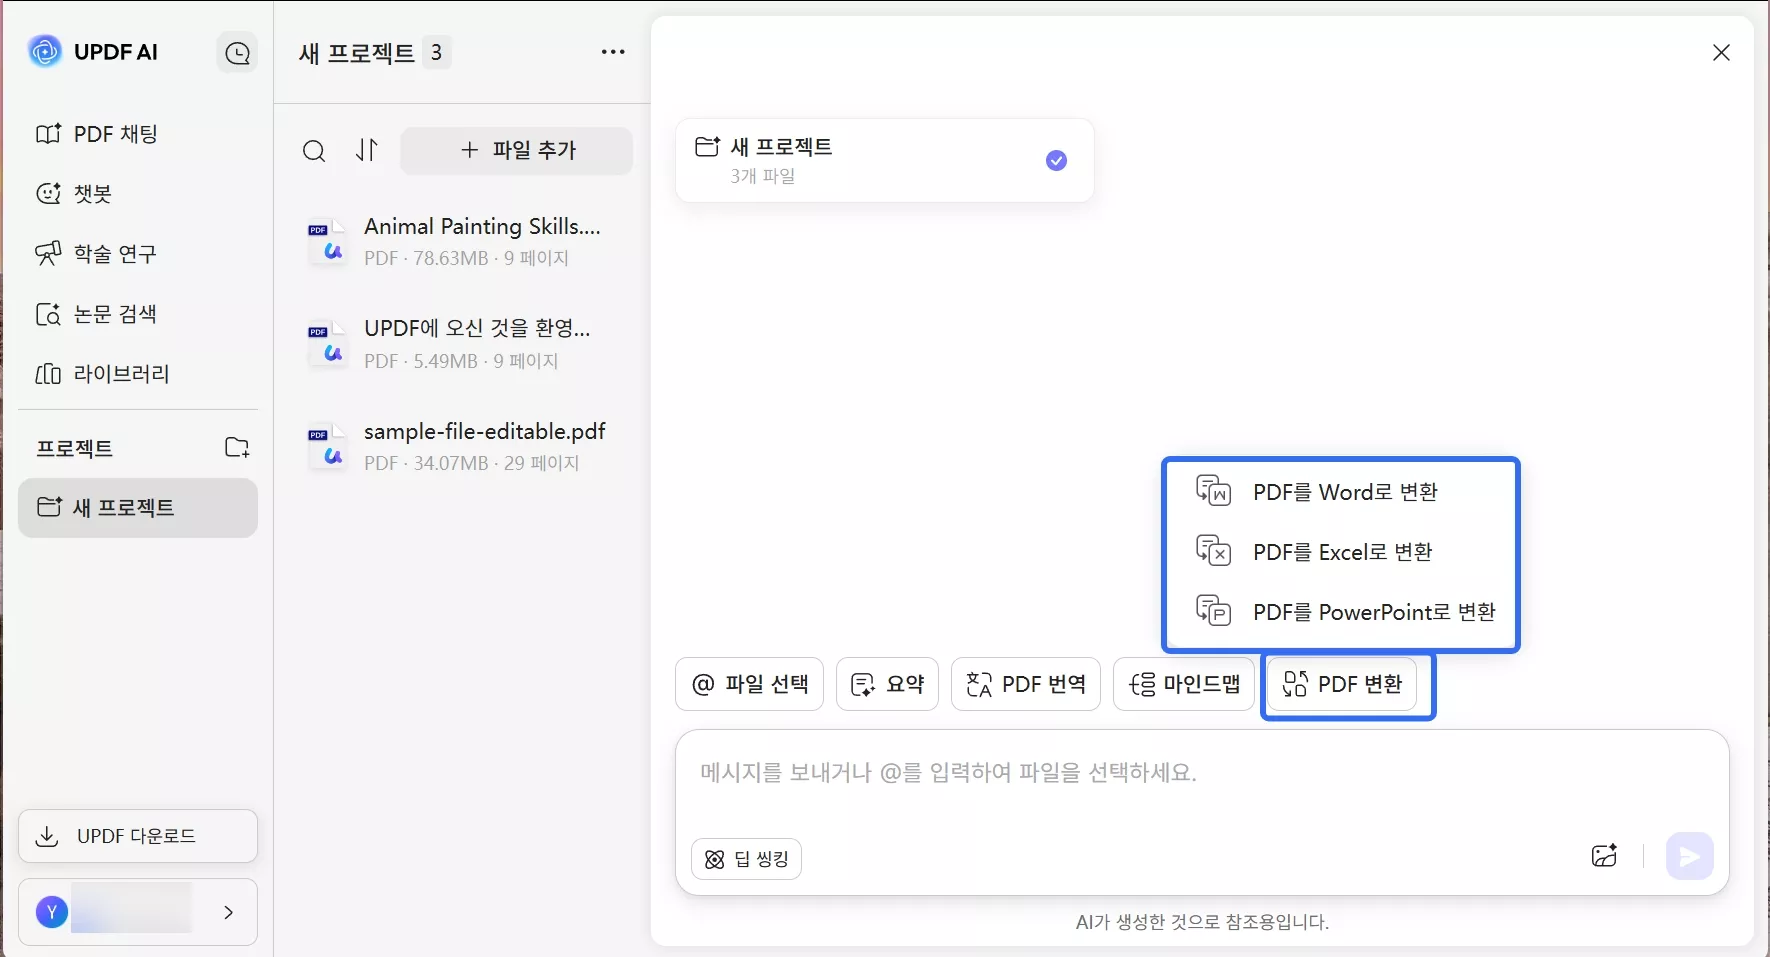The width and height of the screenshot is (1770, 957).
Task: Click the image attachment icon near the send button
Action: coord(1605,856)
